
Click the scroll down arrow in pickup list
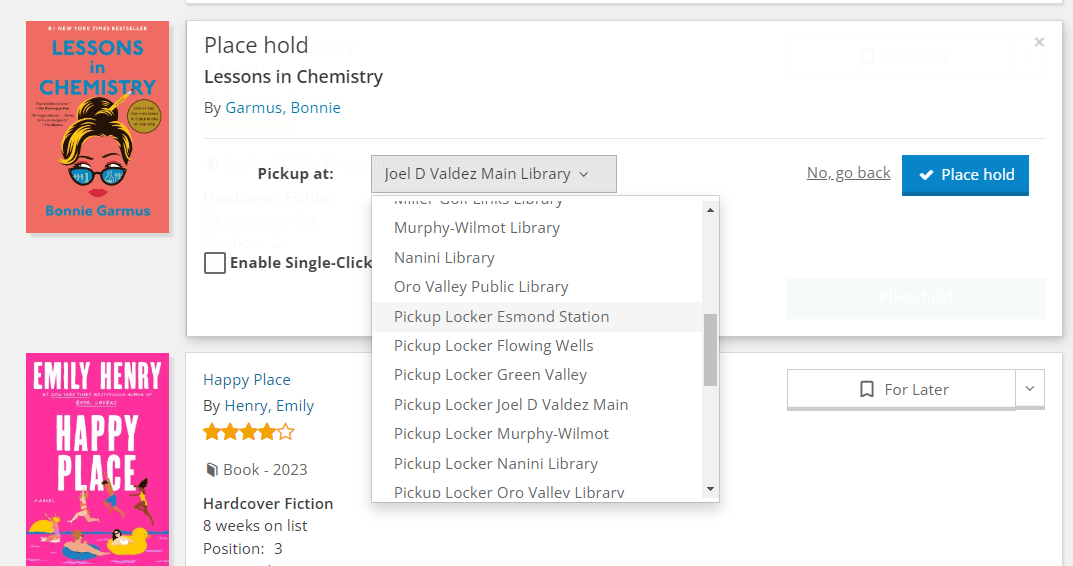tap(710, 489)
